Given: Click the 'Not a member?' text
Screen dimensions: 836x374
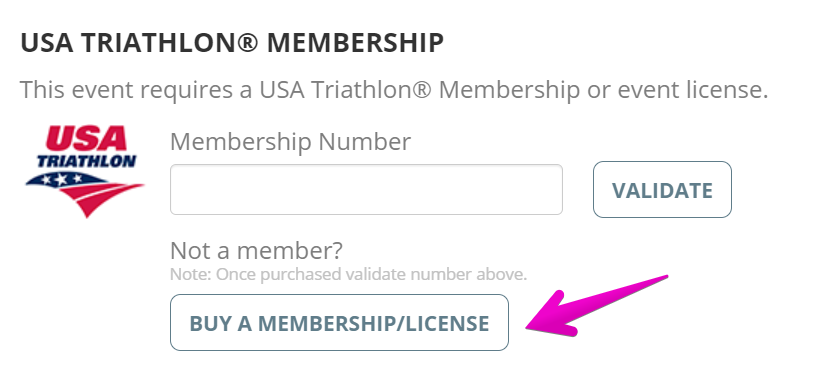Looking at the screenshot, I should coord(256,250).
